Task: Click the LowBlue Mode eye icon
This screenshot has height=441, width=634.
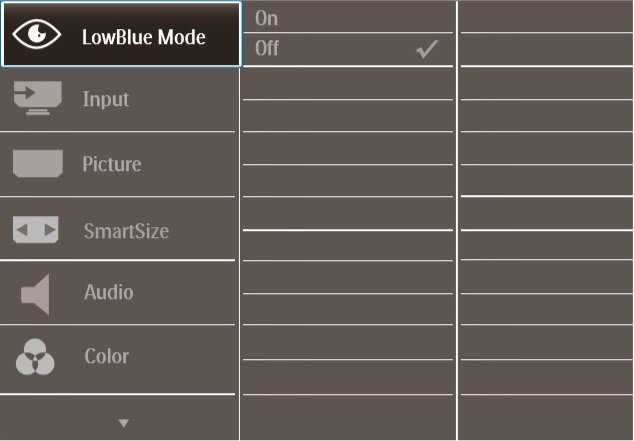Action: pyautogui.click(x=36, y=35)
